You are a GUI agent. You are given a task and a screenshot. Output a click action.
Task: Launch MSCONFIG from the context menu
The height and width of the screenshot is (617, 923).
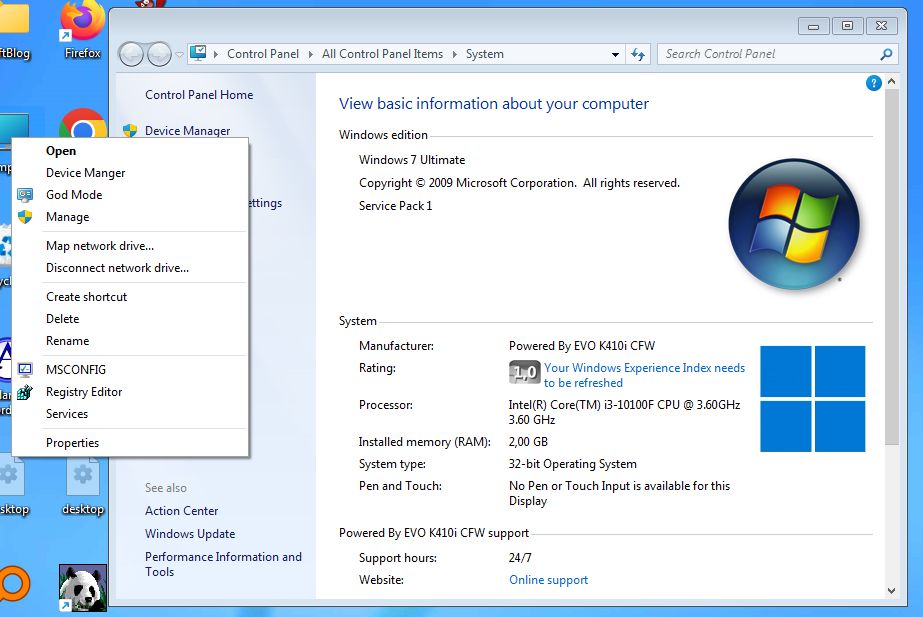[130, 370]
